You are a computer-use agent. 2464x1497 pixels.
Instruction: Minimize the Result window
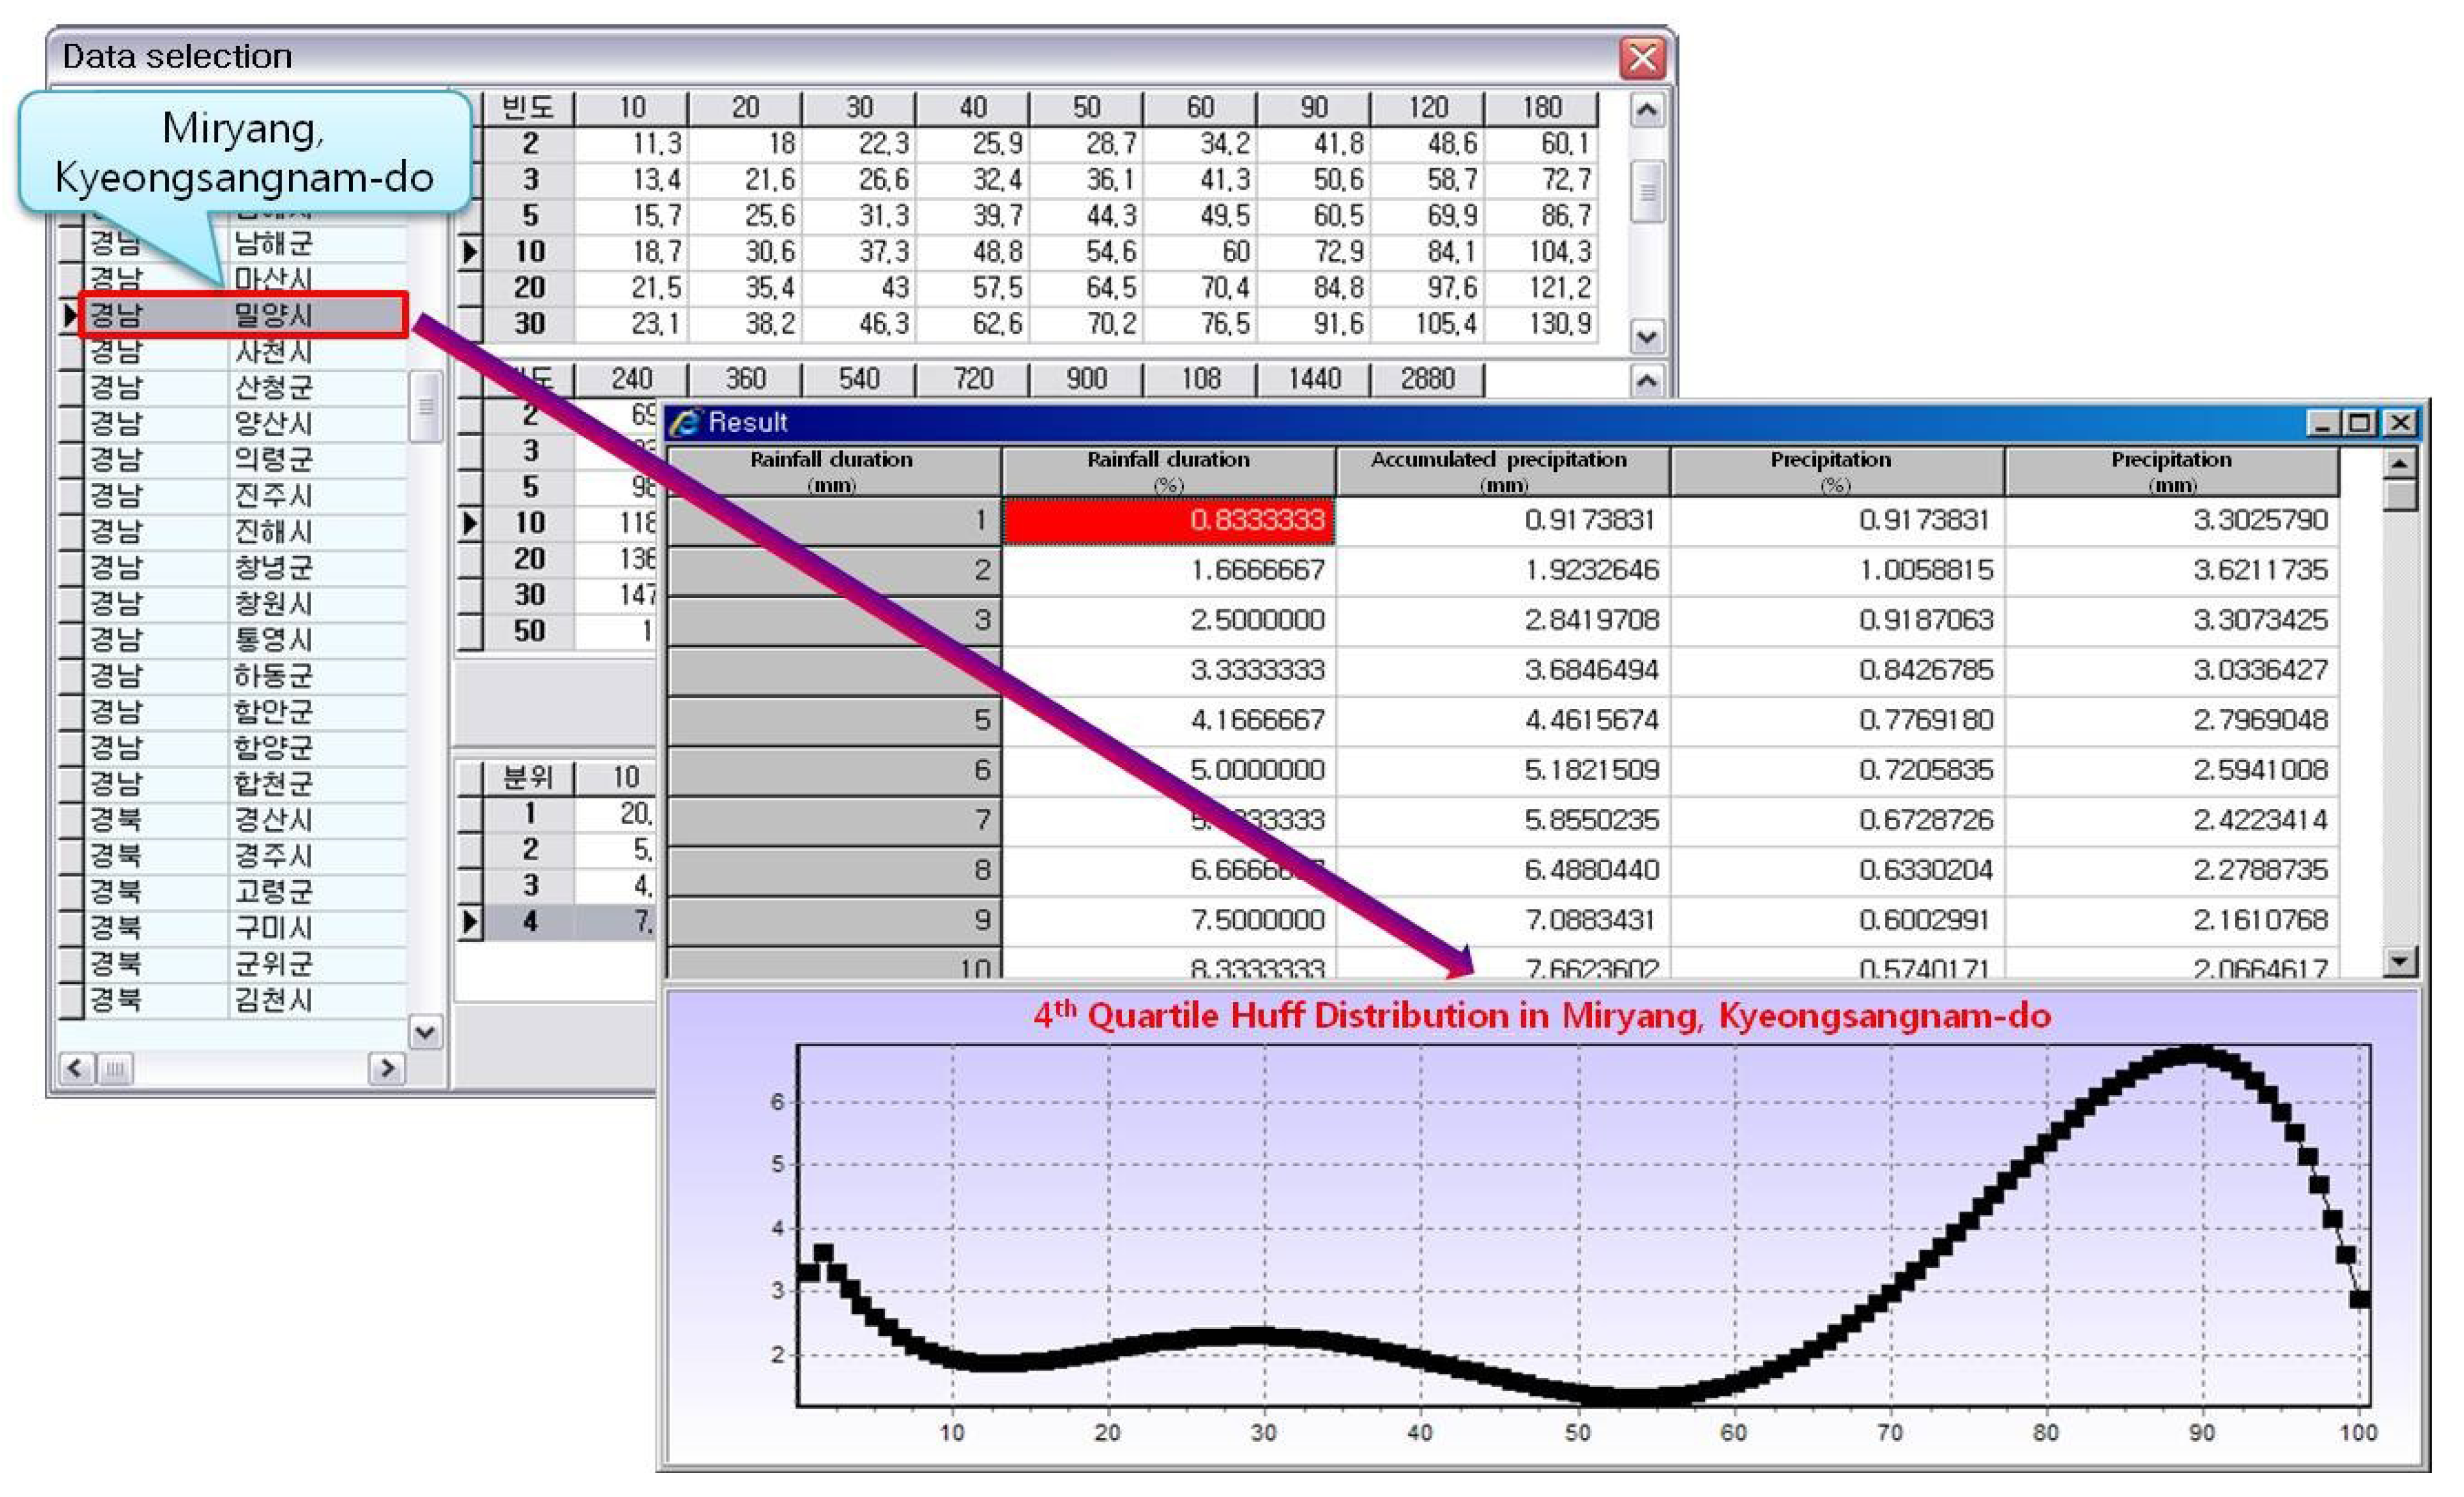2322,422
